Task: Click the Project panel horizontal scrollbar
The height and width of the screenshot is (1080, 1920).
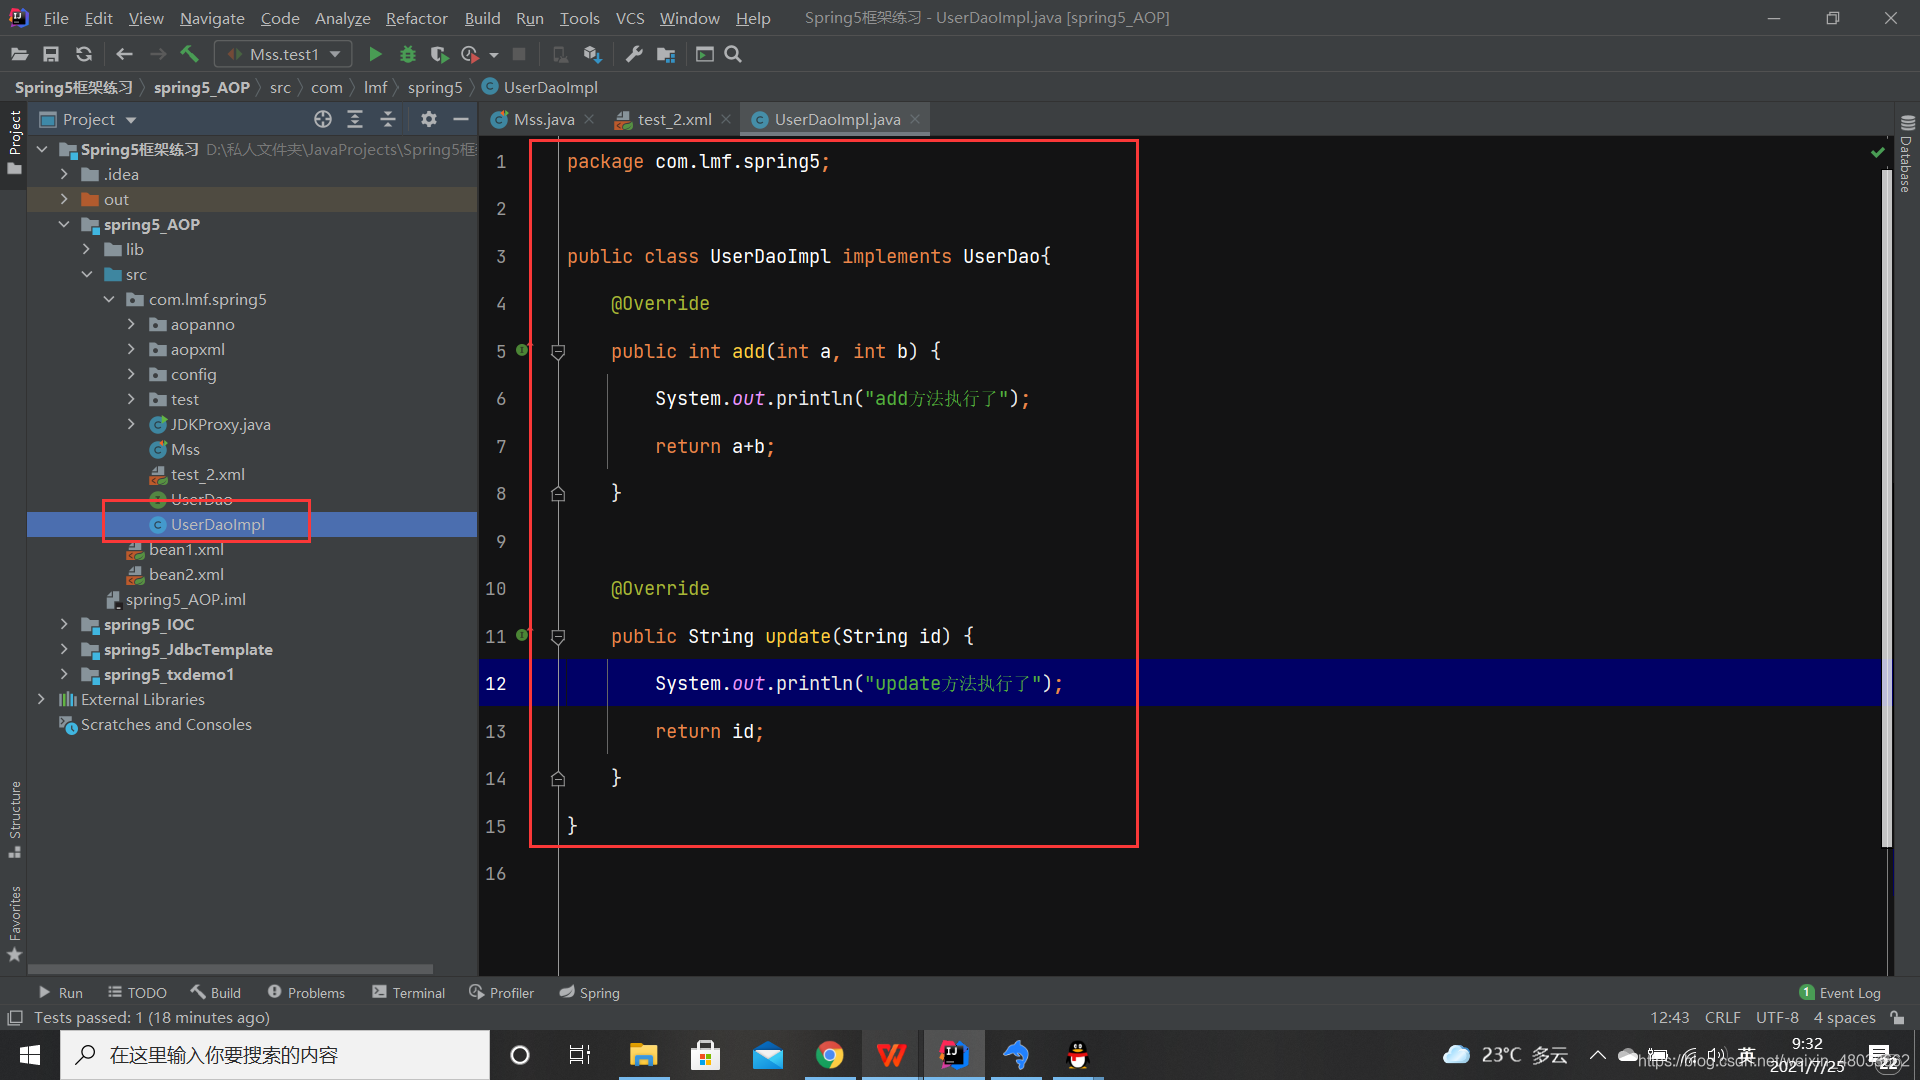Action: coord(231,968)
